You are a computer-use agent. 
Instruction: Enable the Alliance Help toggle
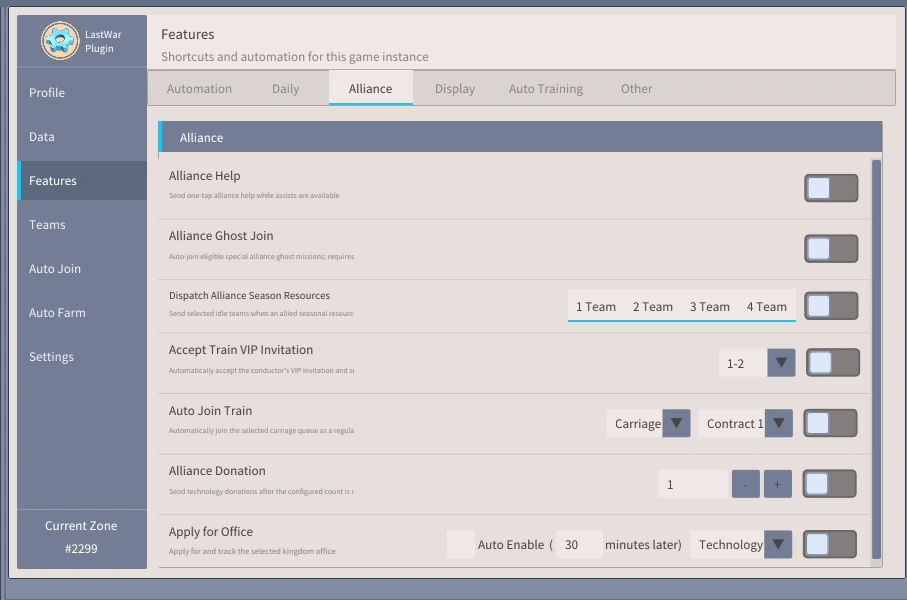[831, 188]
